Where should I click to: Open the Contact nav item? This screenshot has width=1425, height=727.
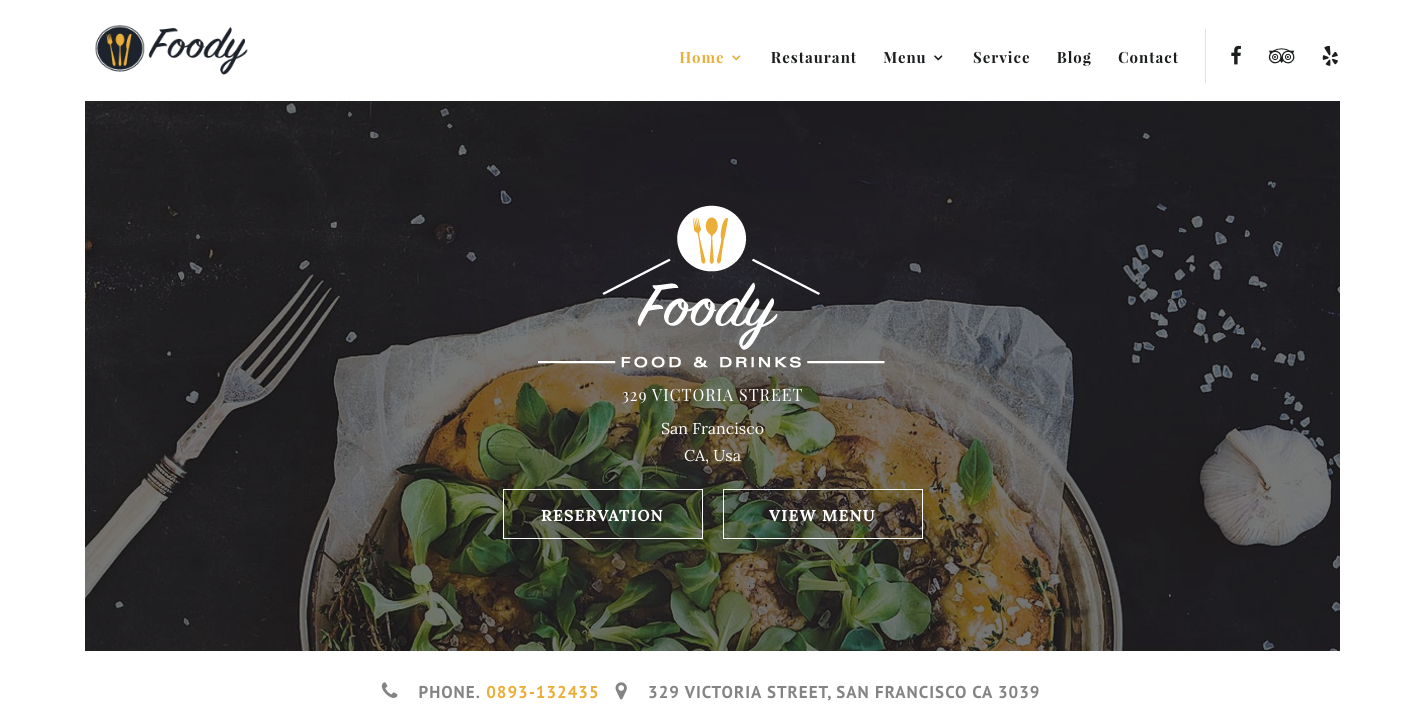point(1148,58)
